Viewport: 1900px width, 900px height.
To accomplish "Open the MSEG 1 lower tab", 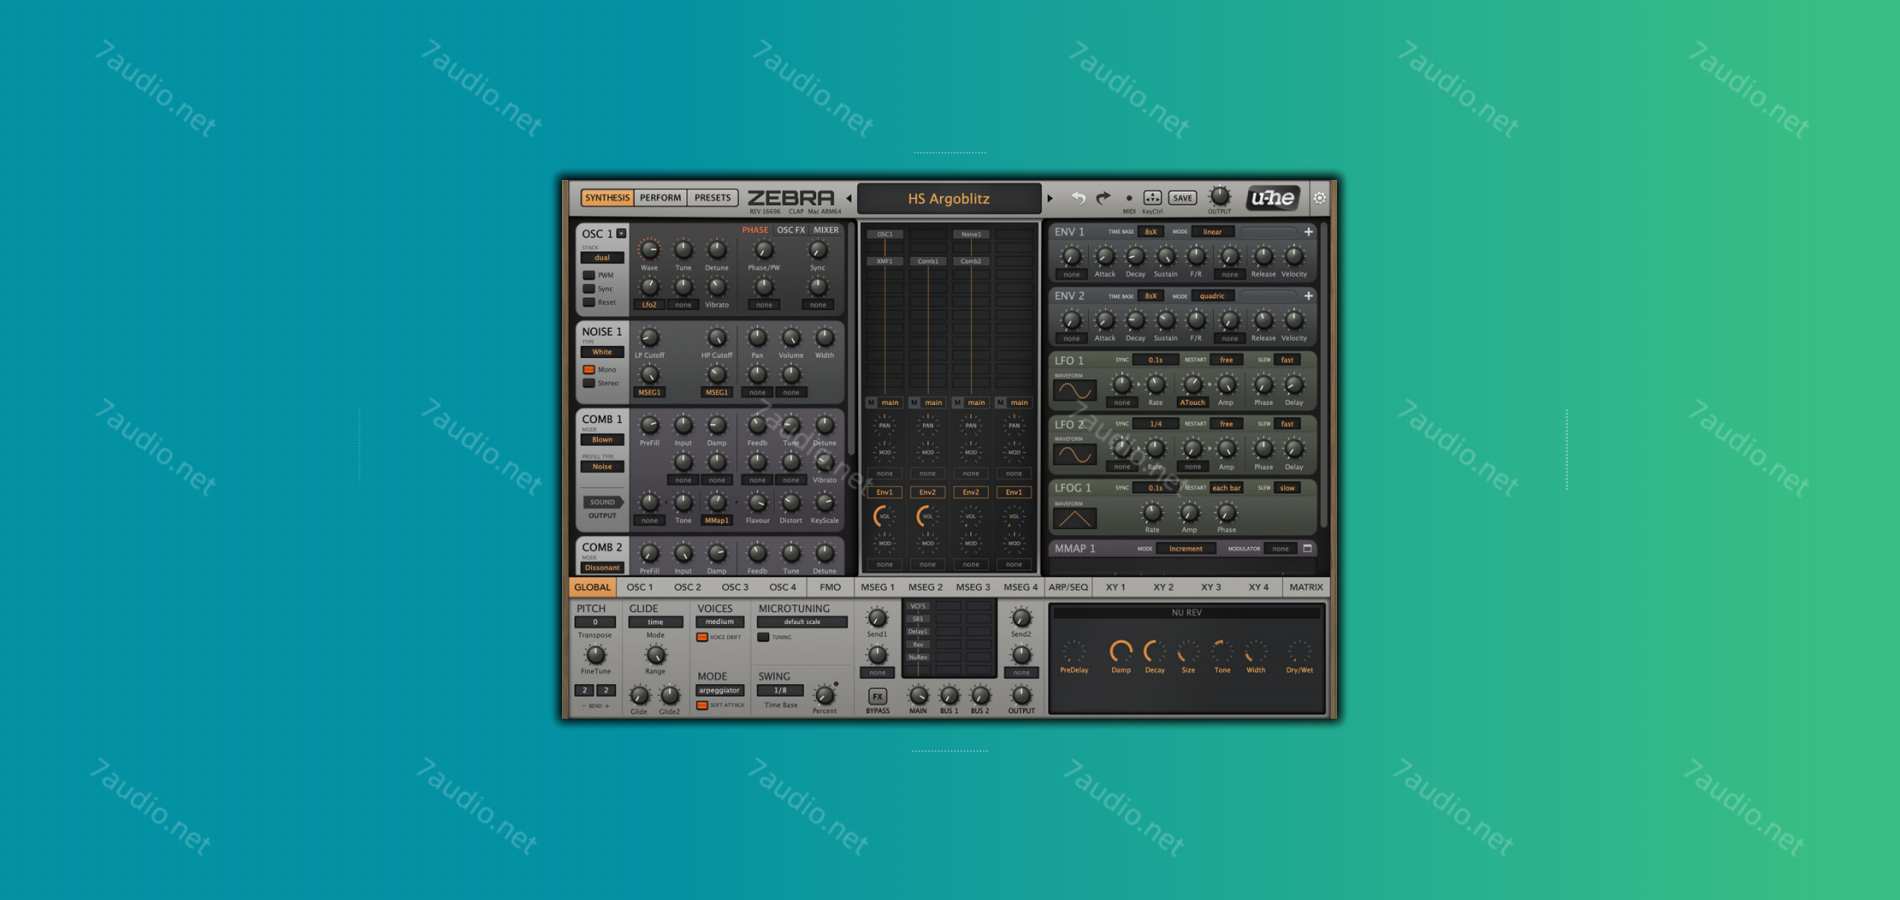I will [x=878, y=587].
